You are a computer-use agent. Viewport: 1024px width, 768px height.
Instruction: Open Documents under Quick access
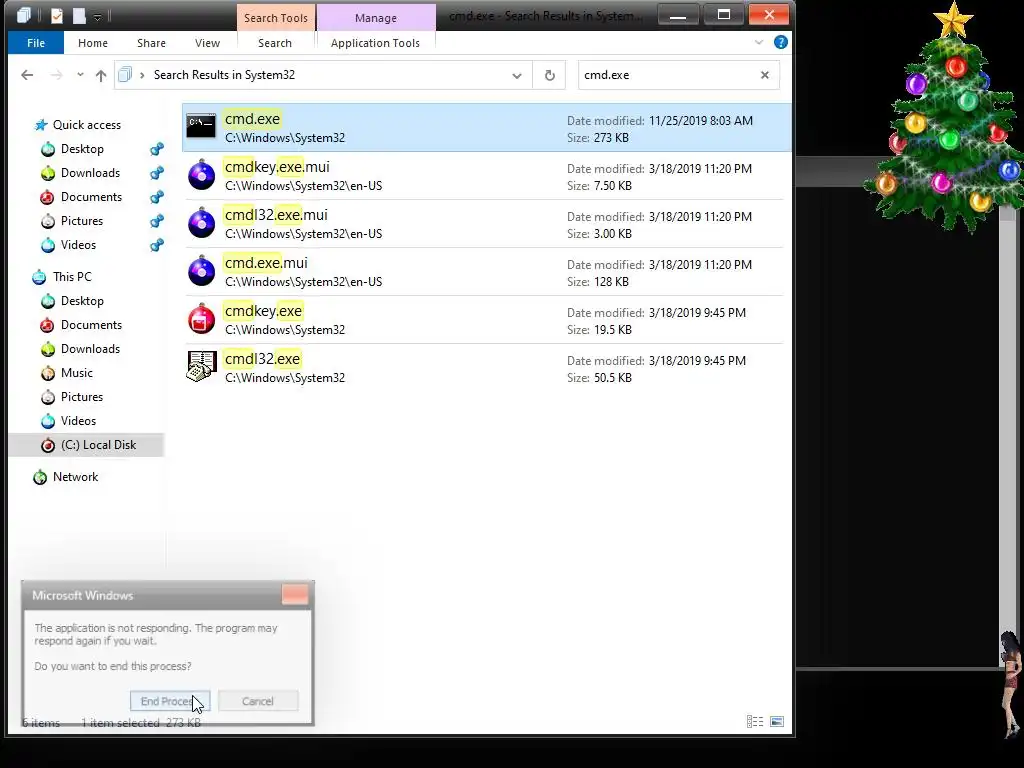pos(91,197)
